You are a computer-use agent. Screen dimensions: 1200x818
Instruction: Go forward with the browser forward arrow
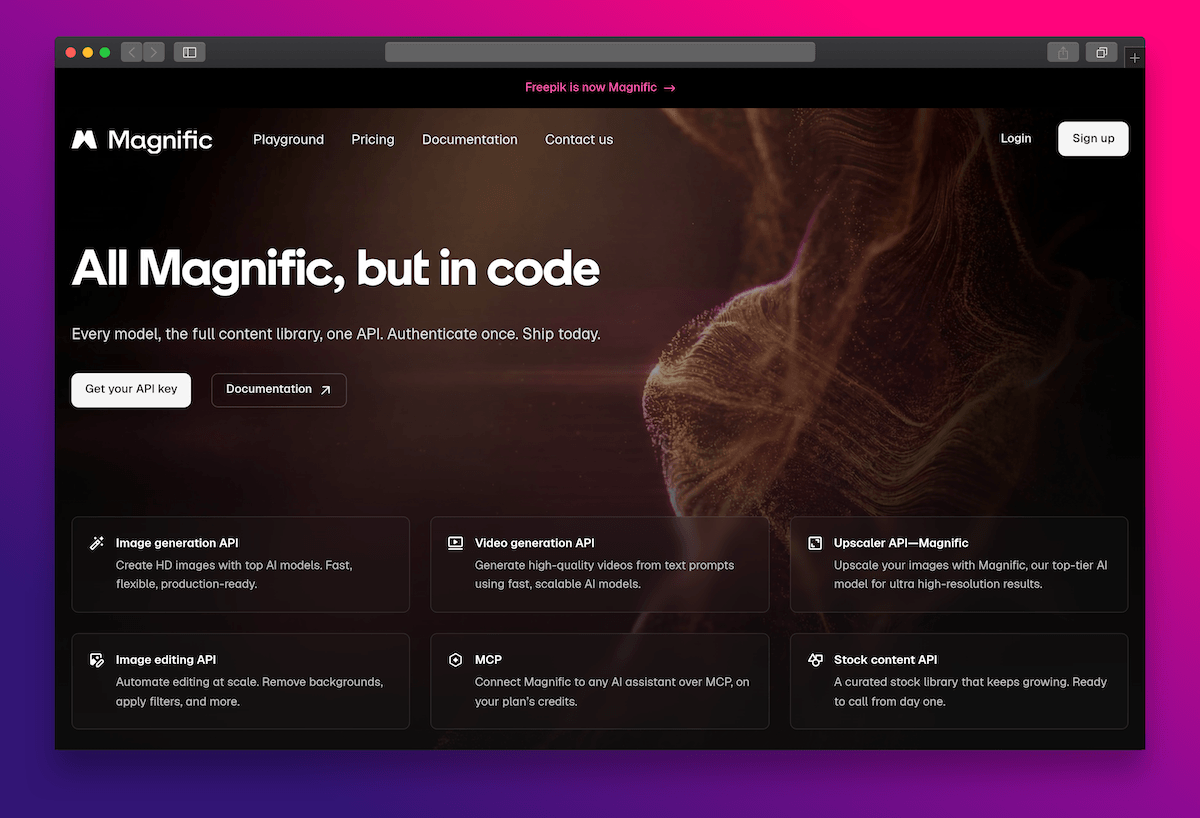[154, 52]
